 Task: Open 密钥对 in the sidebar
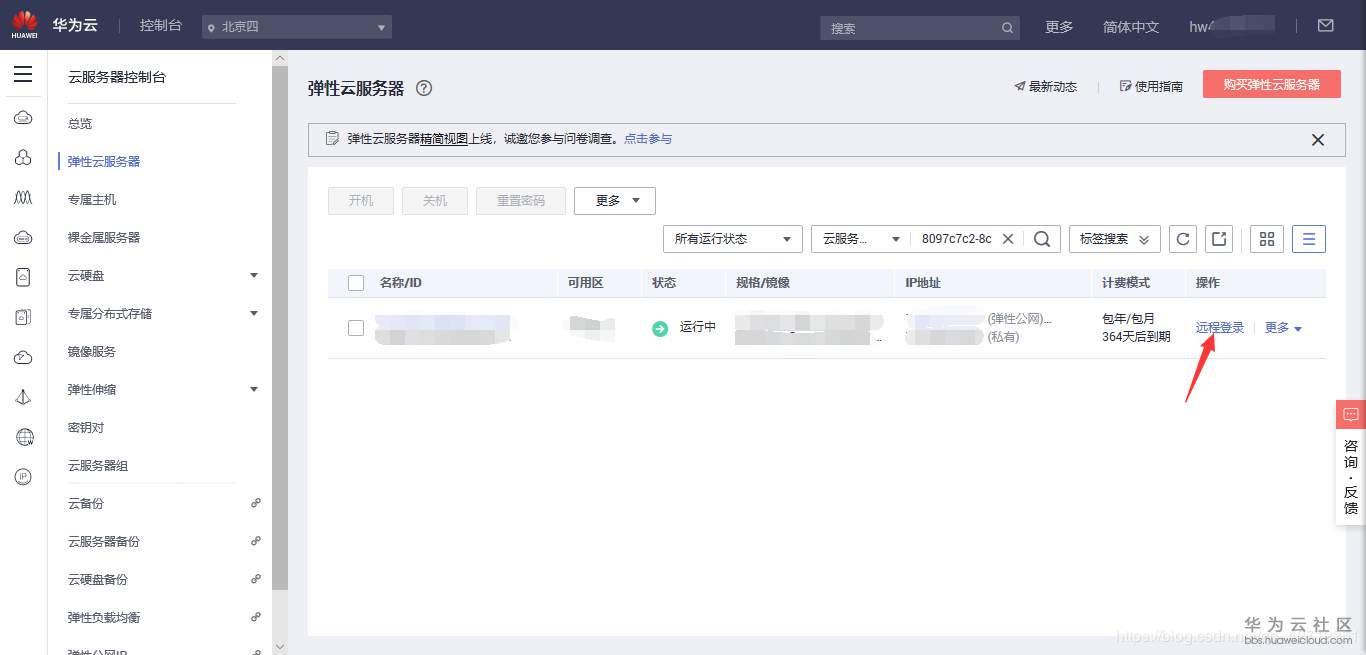(86, 428)
